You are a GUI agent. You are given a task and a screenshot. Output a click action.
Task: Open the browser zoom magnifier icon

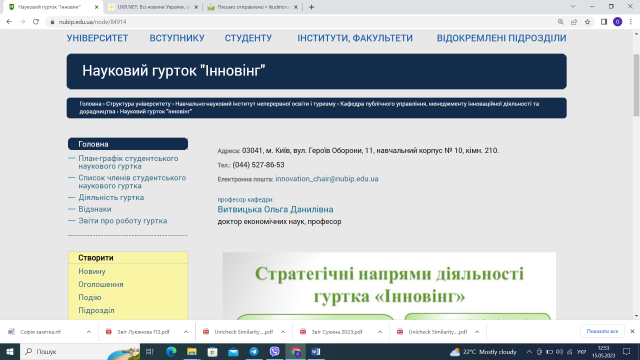click(561, 22)
